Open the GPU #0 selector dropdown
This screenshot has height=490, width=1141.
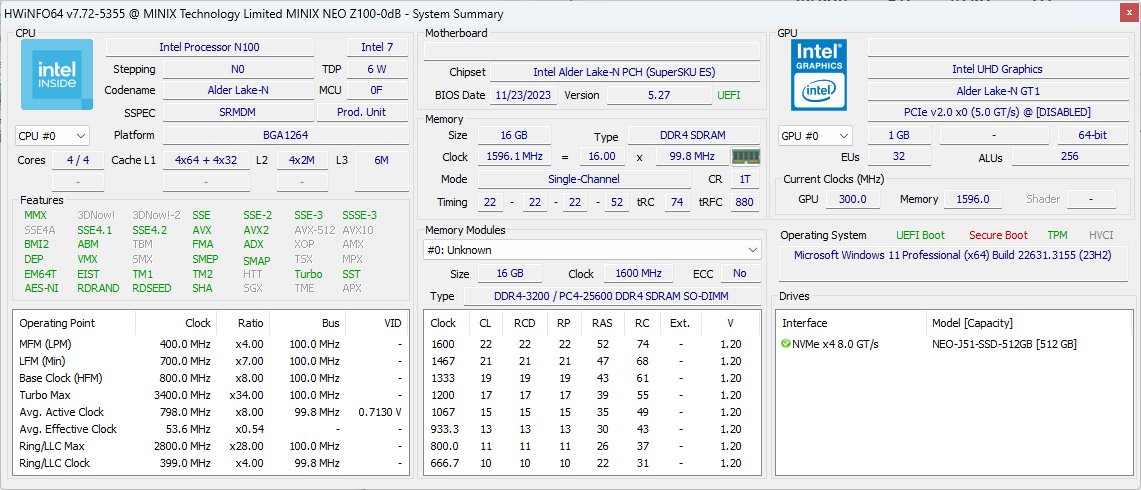pos(815,135)
